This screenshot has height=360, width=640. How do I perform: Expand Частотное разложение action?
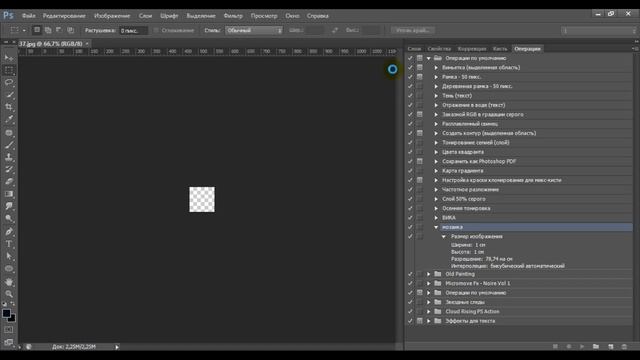436,190
